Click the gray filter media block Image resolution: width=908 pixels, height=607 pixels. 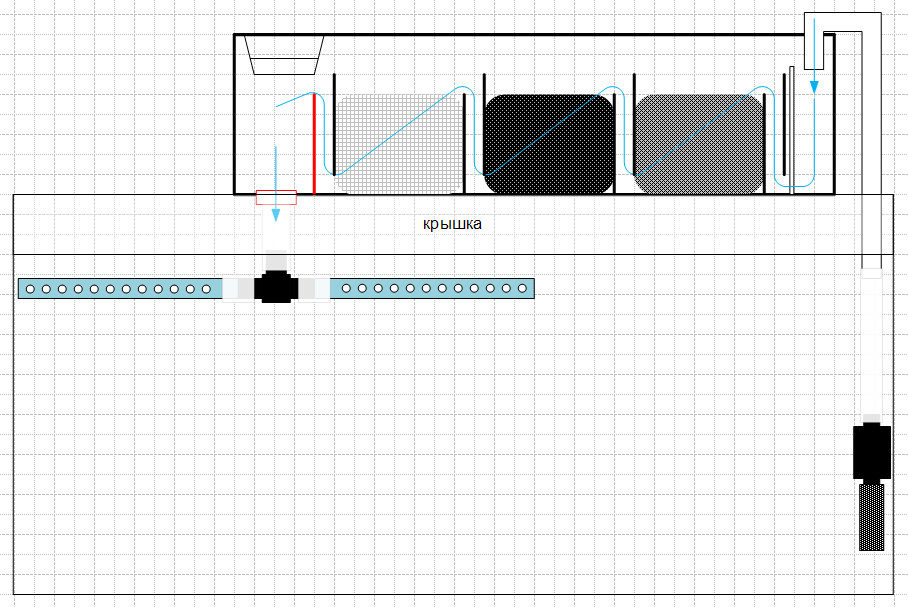coord(698,145)
